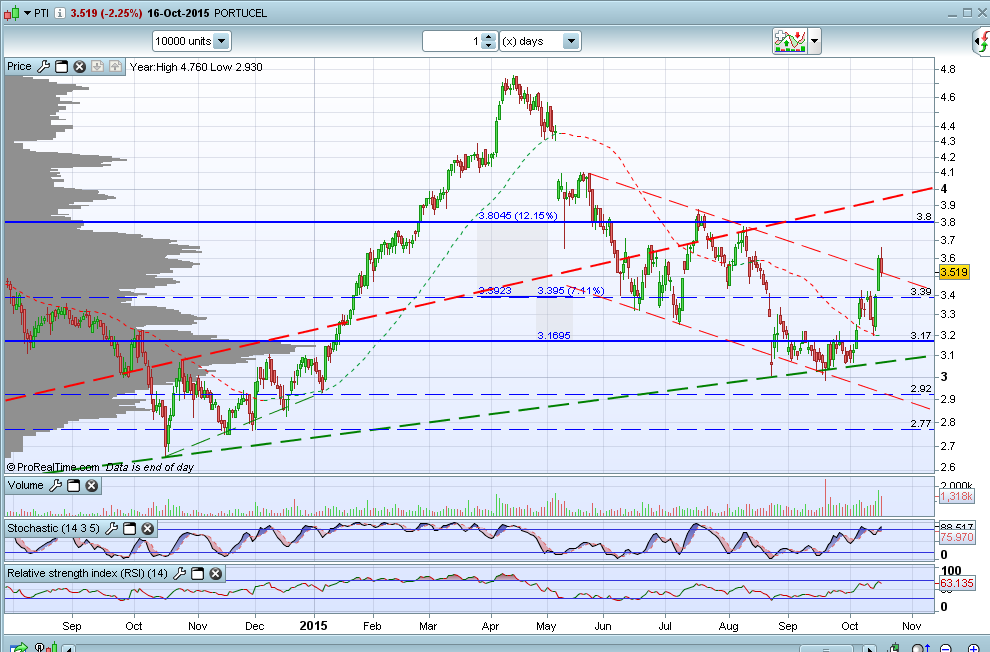Select the 3.8045 (12.15%) measurement label

[x=518, y=216]
